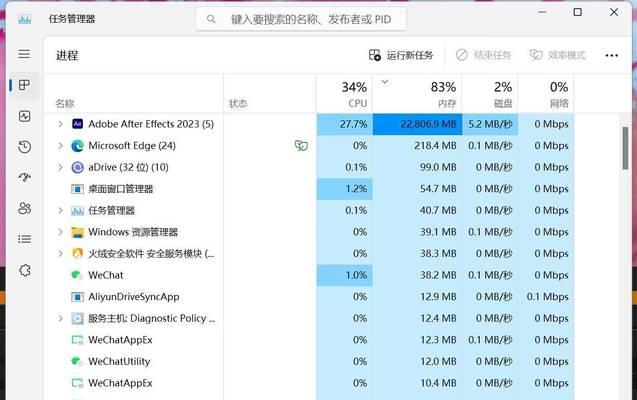Open the Services sidebar icon
This screenshot has width=637, height=400.
click(x=24, y=270)
